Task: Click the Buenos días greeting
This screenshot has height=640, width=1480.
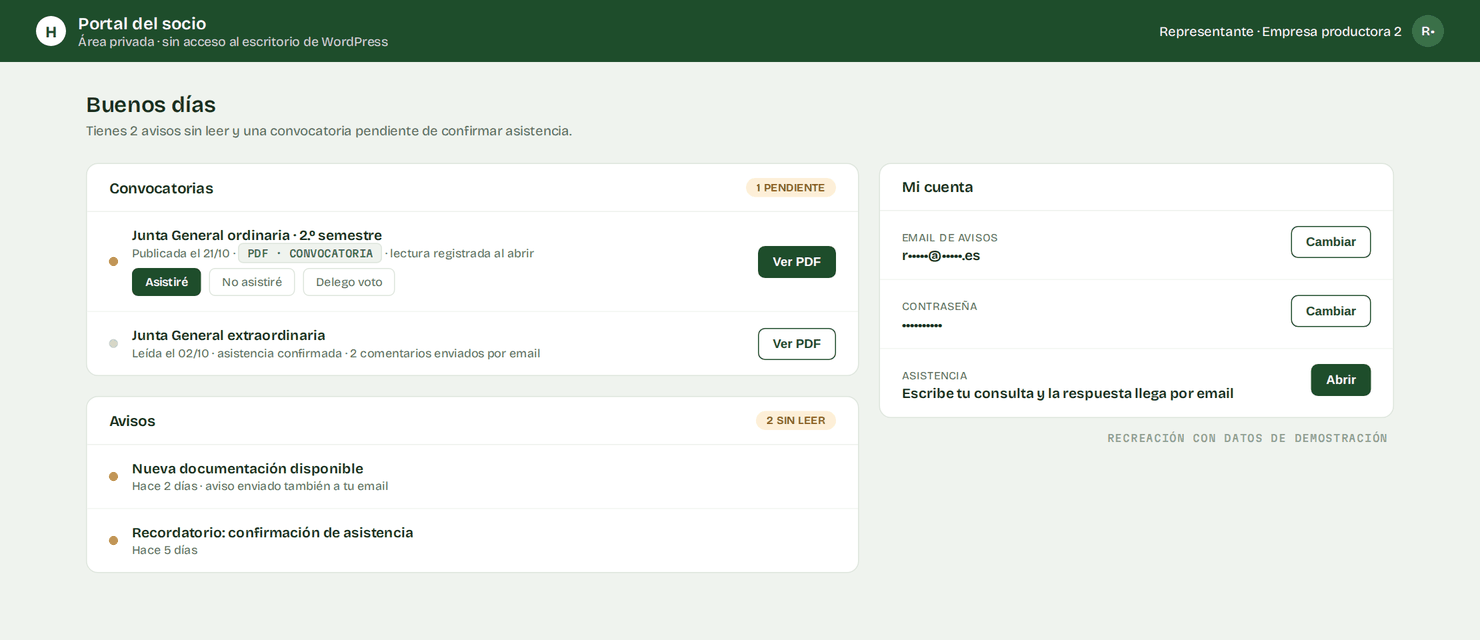Action: pos(151,105)
